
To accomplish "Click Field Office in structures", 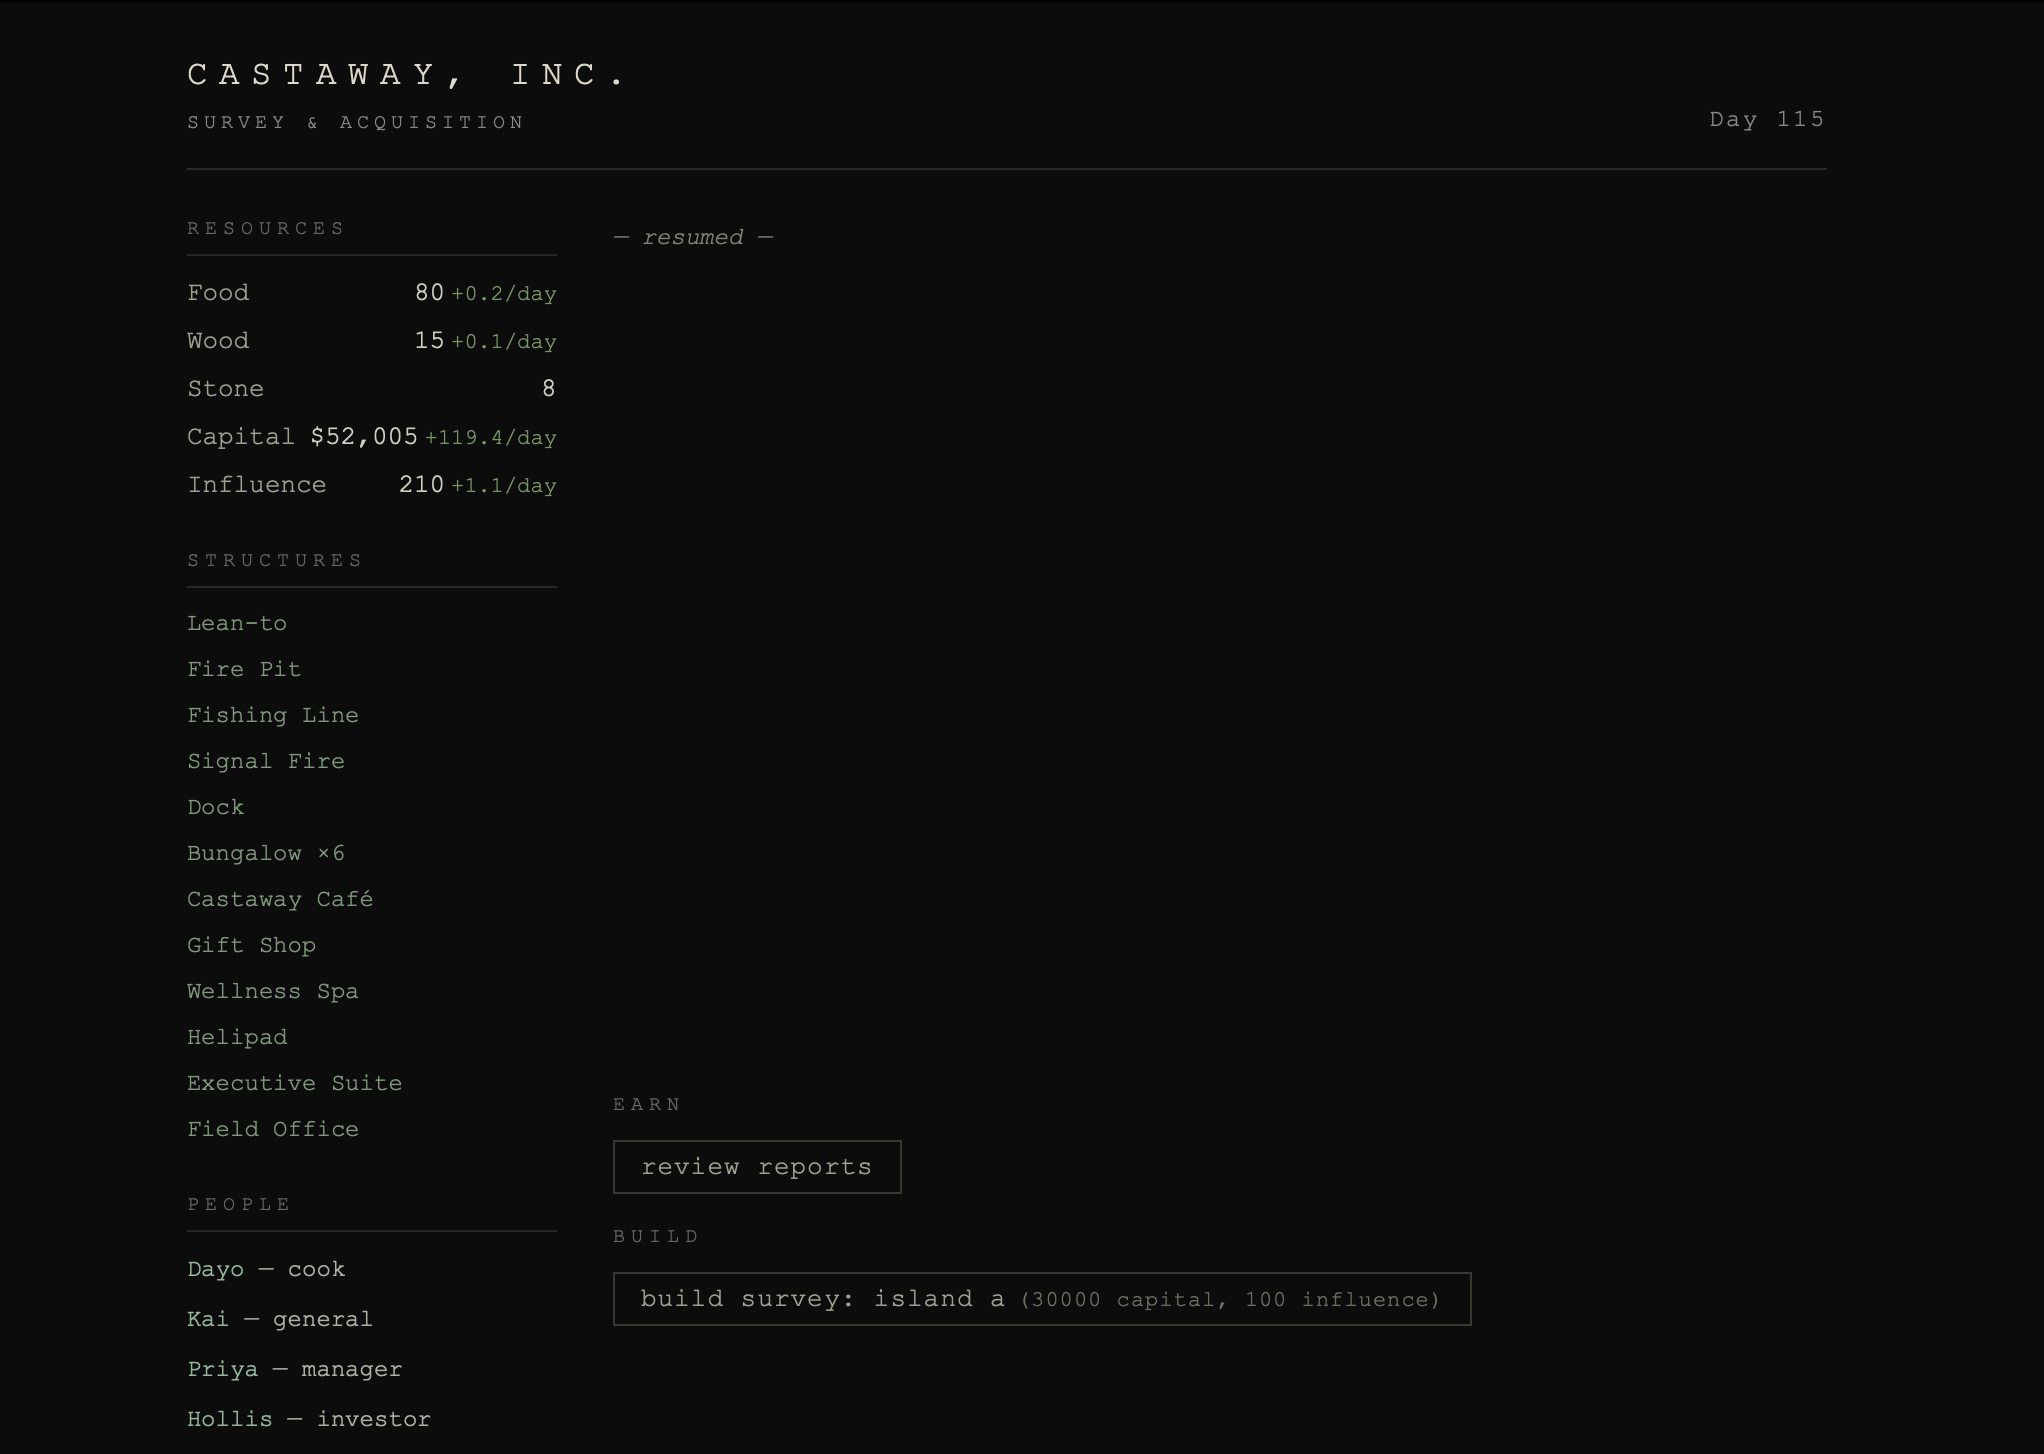I will pos(272,1130).
